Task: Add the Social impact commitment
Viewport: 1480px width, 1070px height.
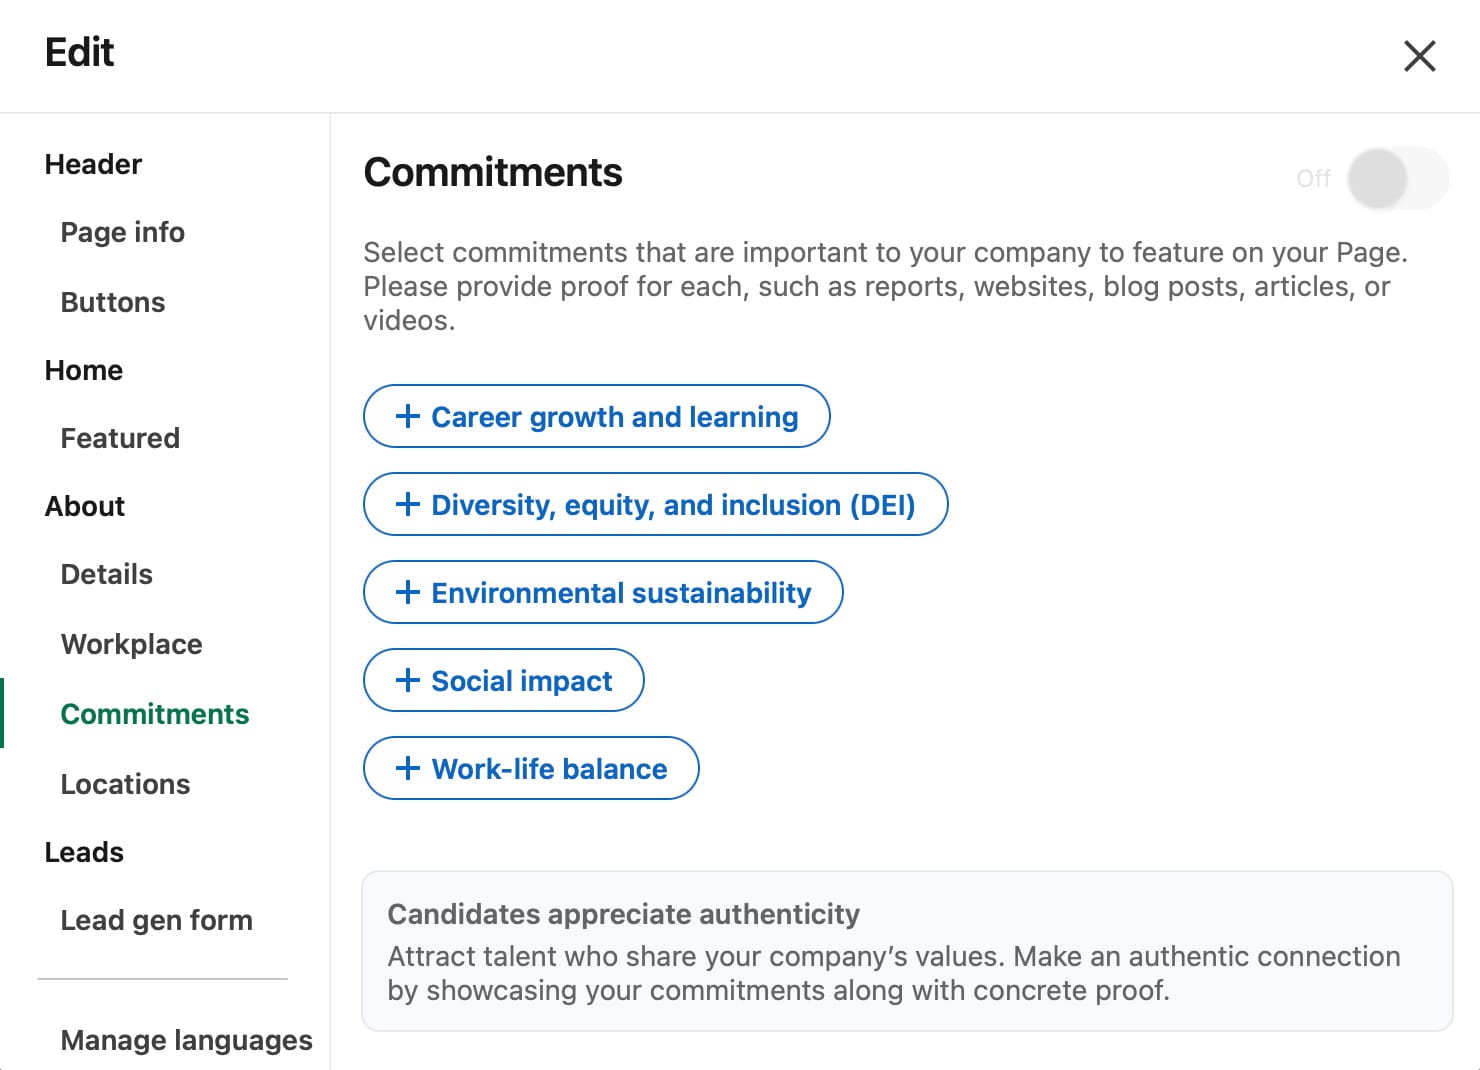Action: [x=504, y=680]
